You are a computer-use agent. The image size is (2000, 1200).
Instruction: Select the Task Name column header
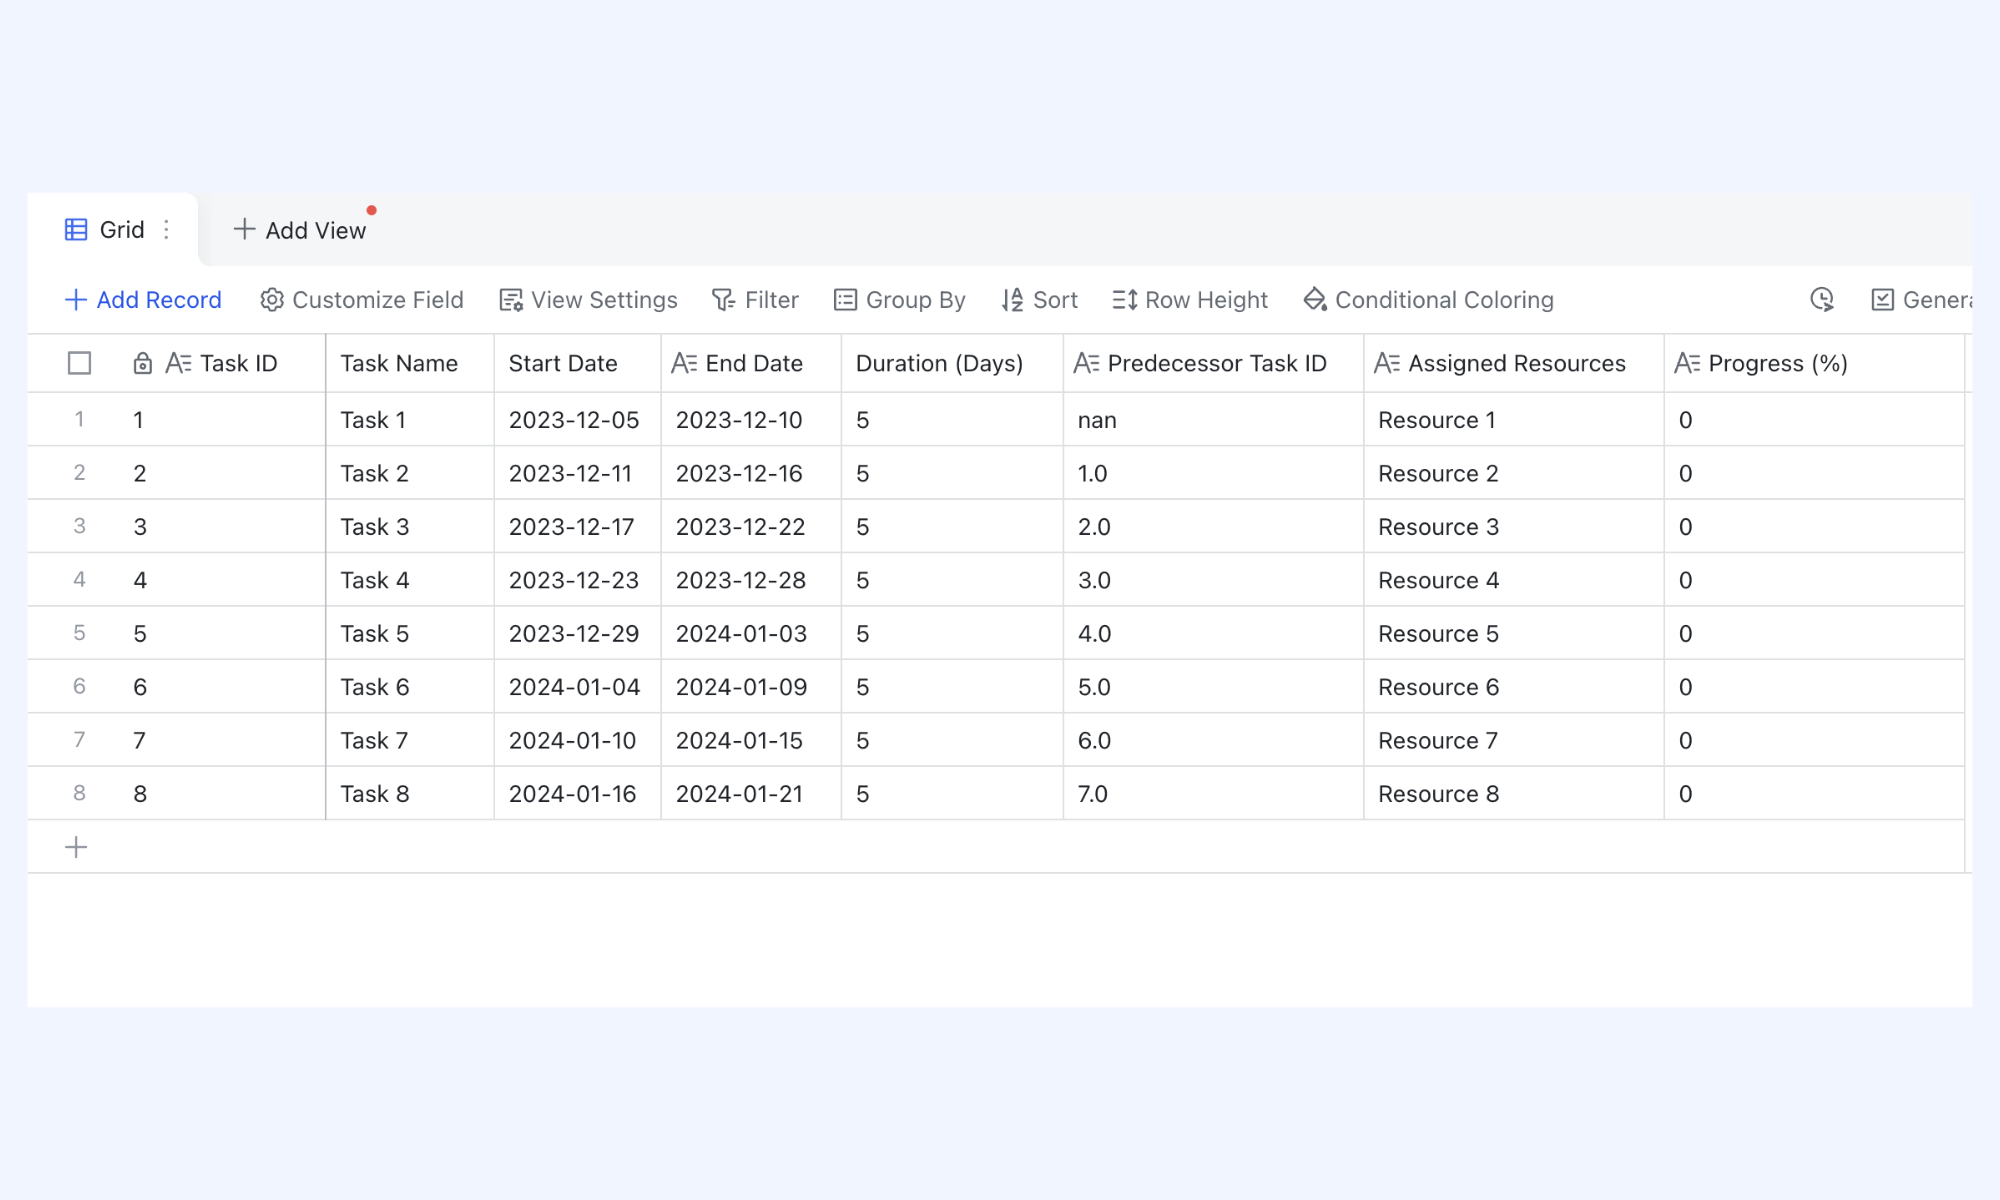[x=410, y=363]
